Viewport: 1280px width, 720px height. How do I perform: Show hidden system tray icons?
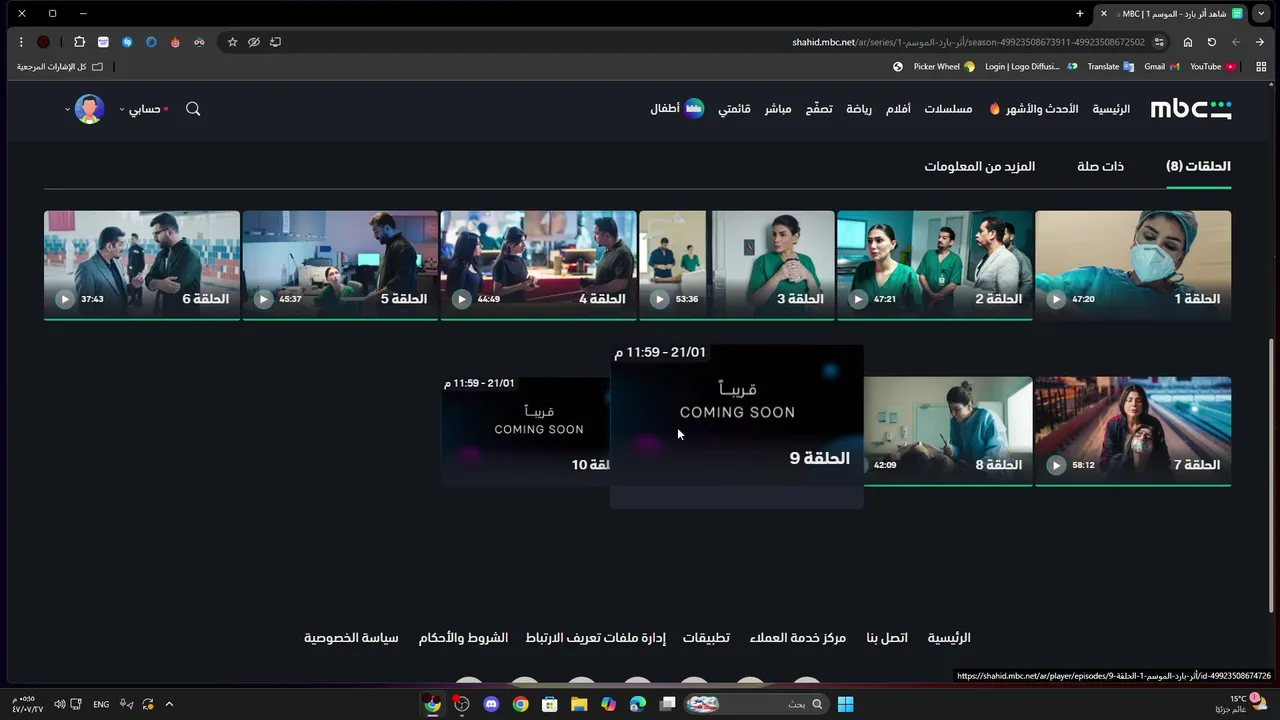tap(169, 704)
